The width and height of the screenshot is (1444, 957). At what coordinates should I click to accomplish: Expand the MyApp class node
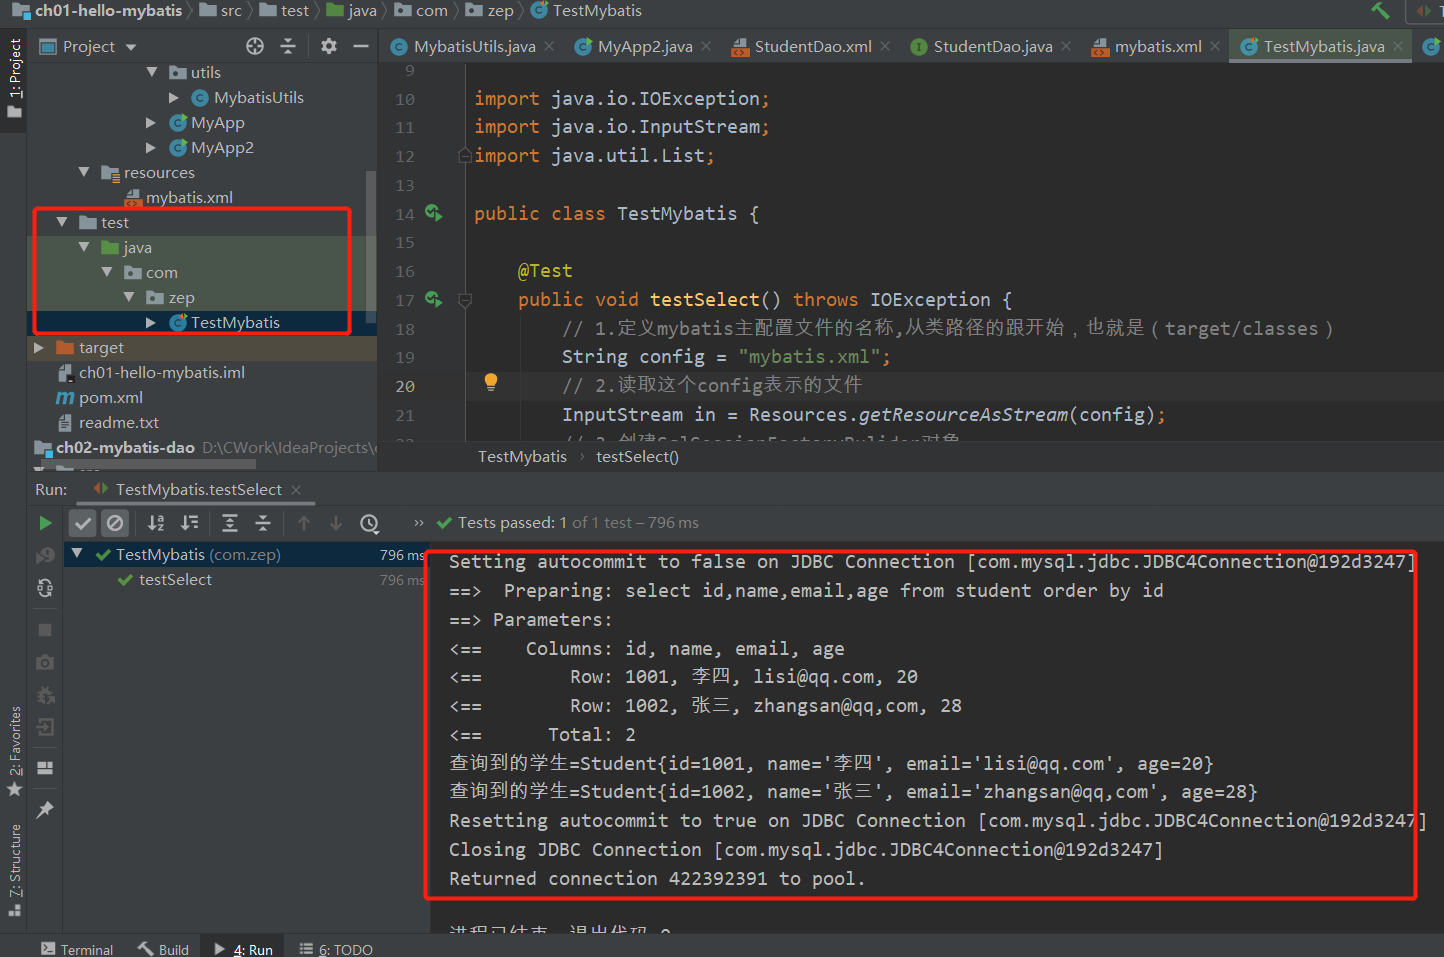click(151, 122)
